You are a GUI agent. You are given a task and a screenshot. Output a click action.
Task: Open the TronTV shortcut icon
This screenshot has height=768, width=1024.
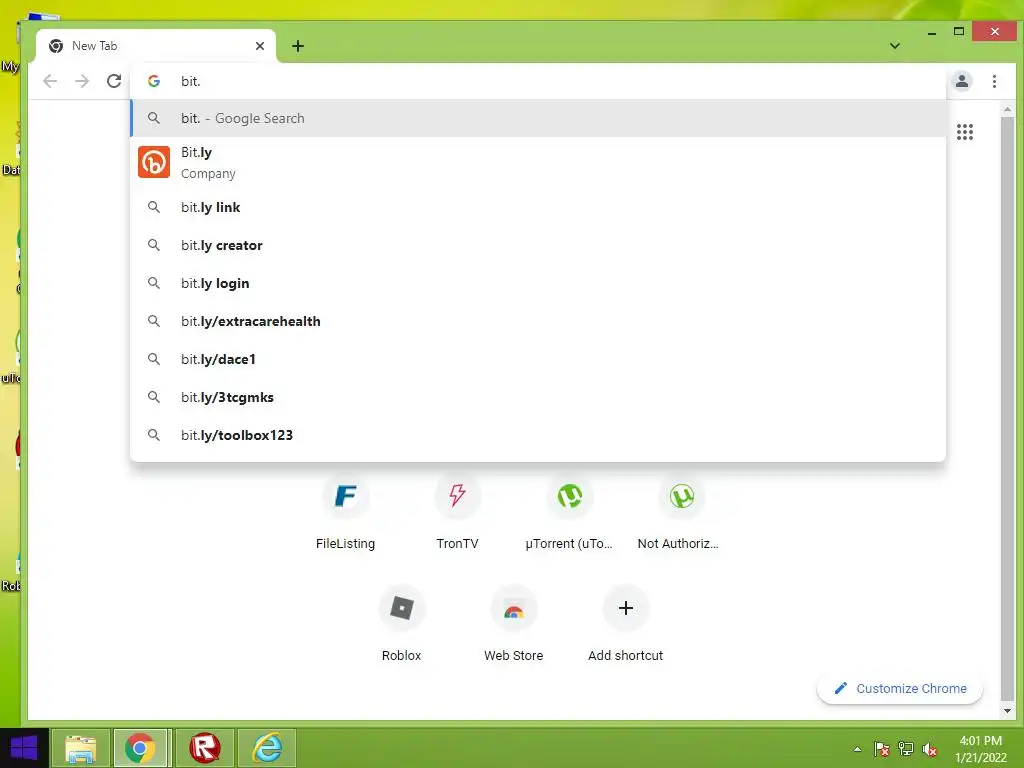457,496
